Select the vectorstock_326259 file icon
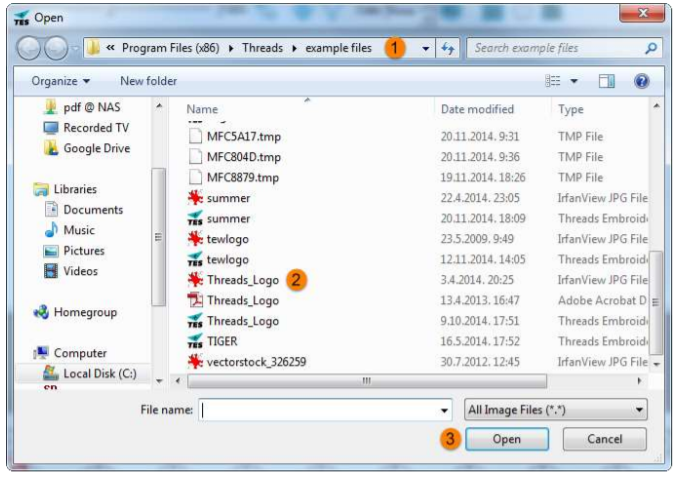Viewport: 681px width, 480px height. [195, 362]
